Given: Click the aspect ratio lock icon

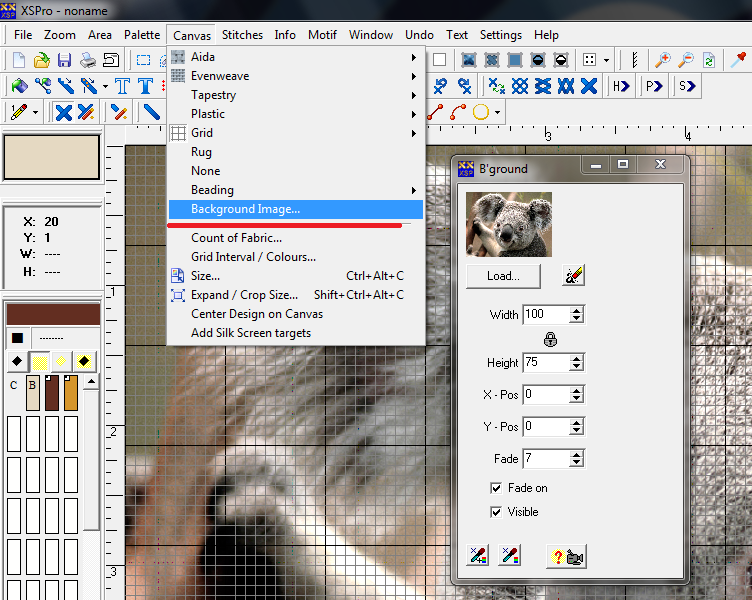Looking at the screenshot, I should tap(550, 339).
